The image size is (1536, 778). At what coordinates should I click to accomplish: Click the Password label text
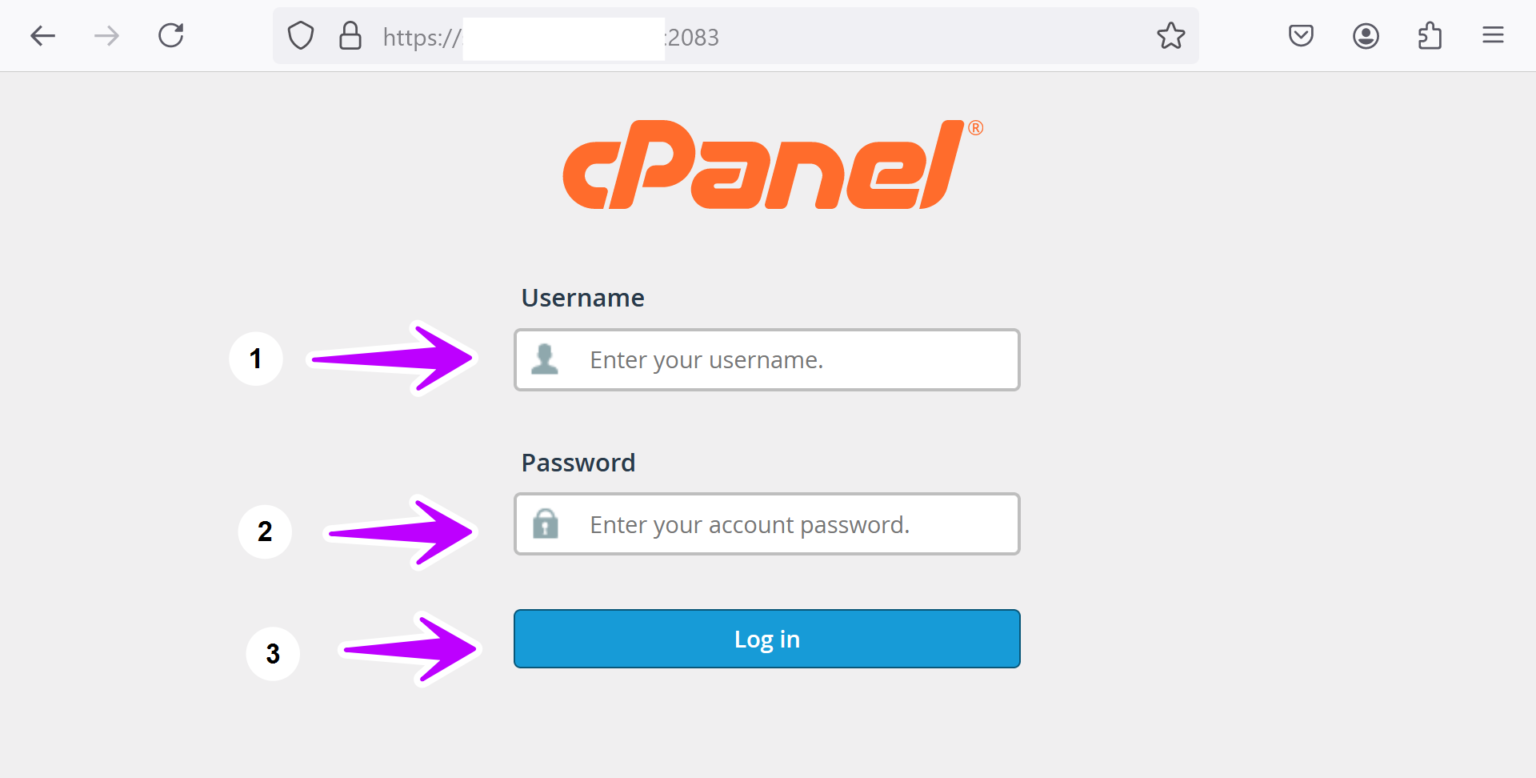point(578,462)
